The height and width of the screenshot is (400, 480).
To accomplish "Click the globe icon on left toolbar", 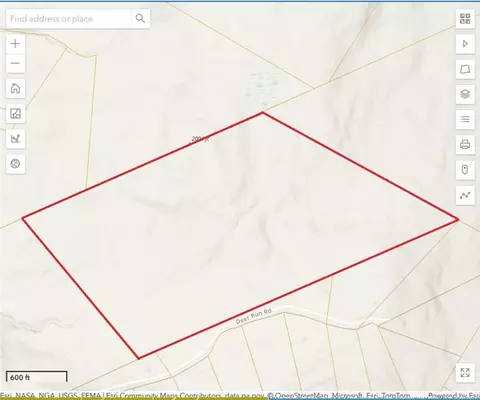I will 15,164.
